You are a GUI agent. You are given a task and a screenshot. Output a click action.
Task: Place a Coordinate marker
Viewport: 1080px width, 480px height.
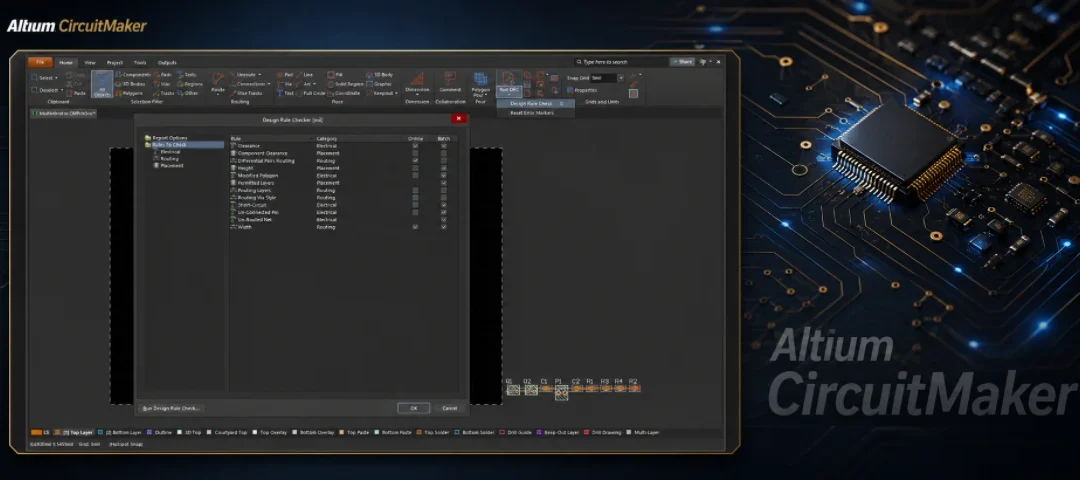click(x=344, y=92)
